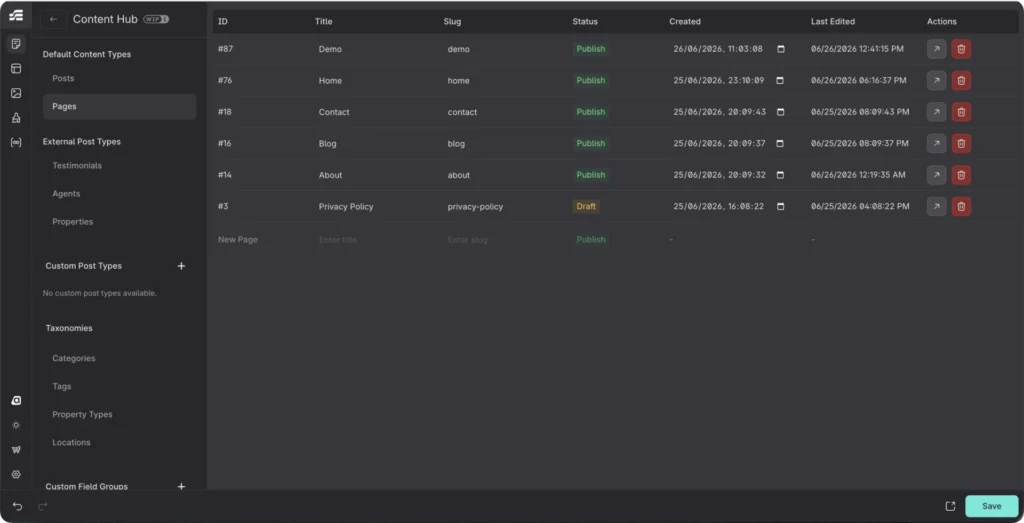The height and width of the screenshot is (523, 1024).
Task: Open the Blog page editor arrow
Action: coord(936,143)
